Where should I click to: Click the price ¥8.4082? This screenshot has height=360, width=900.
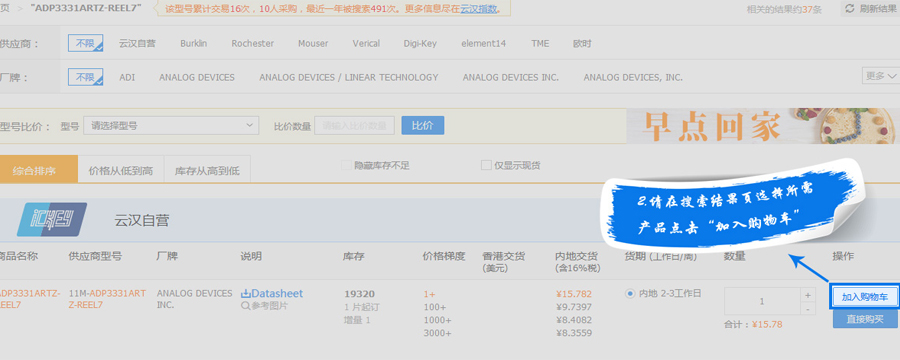tap(574, 320)
